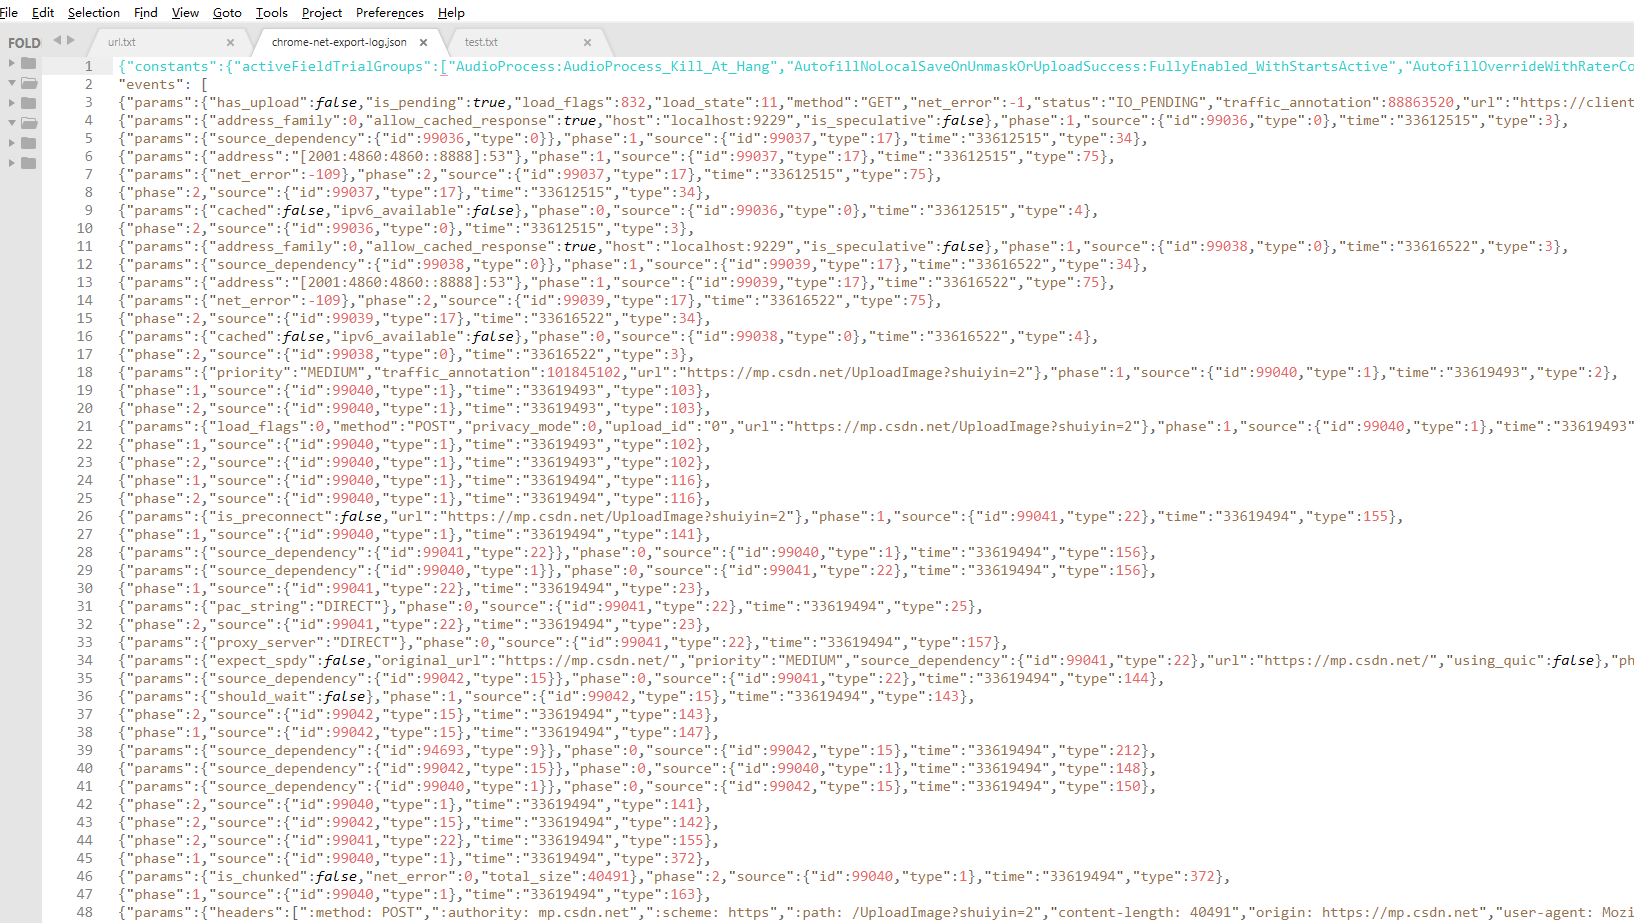The image size is (1634, 923).
Task: Click "is_chunked" on line 46
Action: coord(259,876)
